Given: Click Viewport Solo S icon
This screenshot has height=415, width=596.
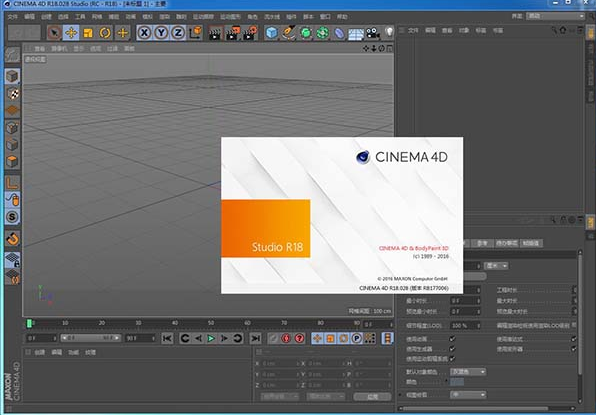Looking at the screenshot, I should coord(13,217).
